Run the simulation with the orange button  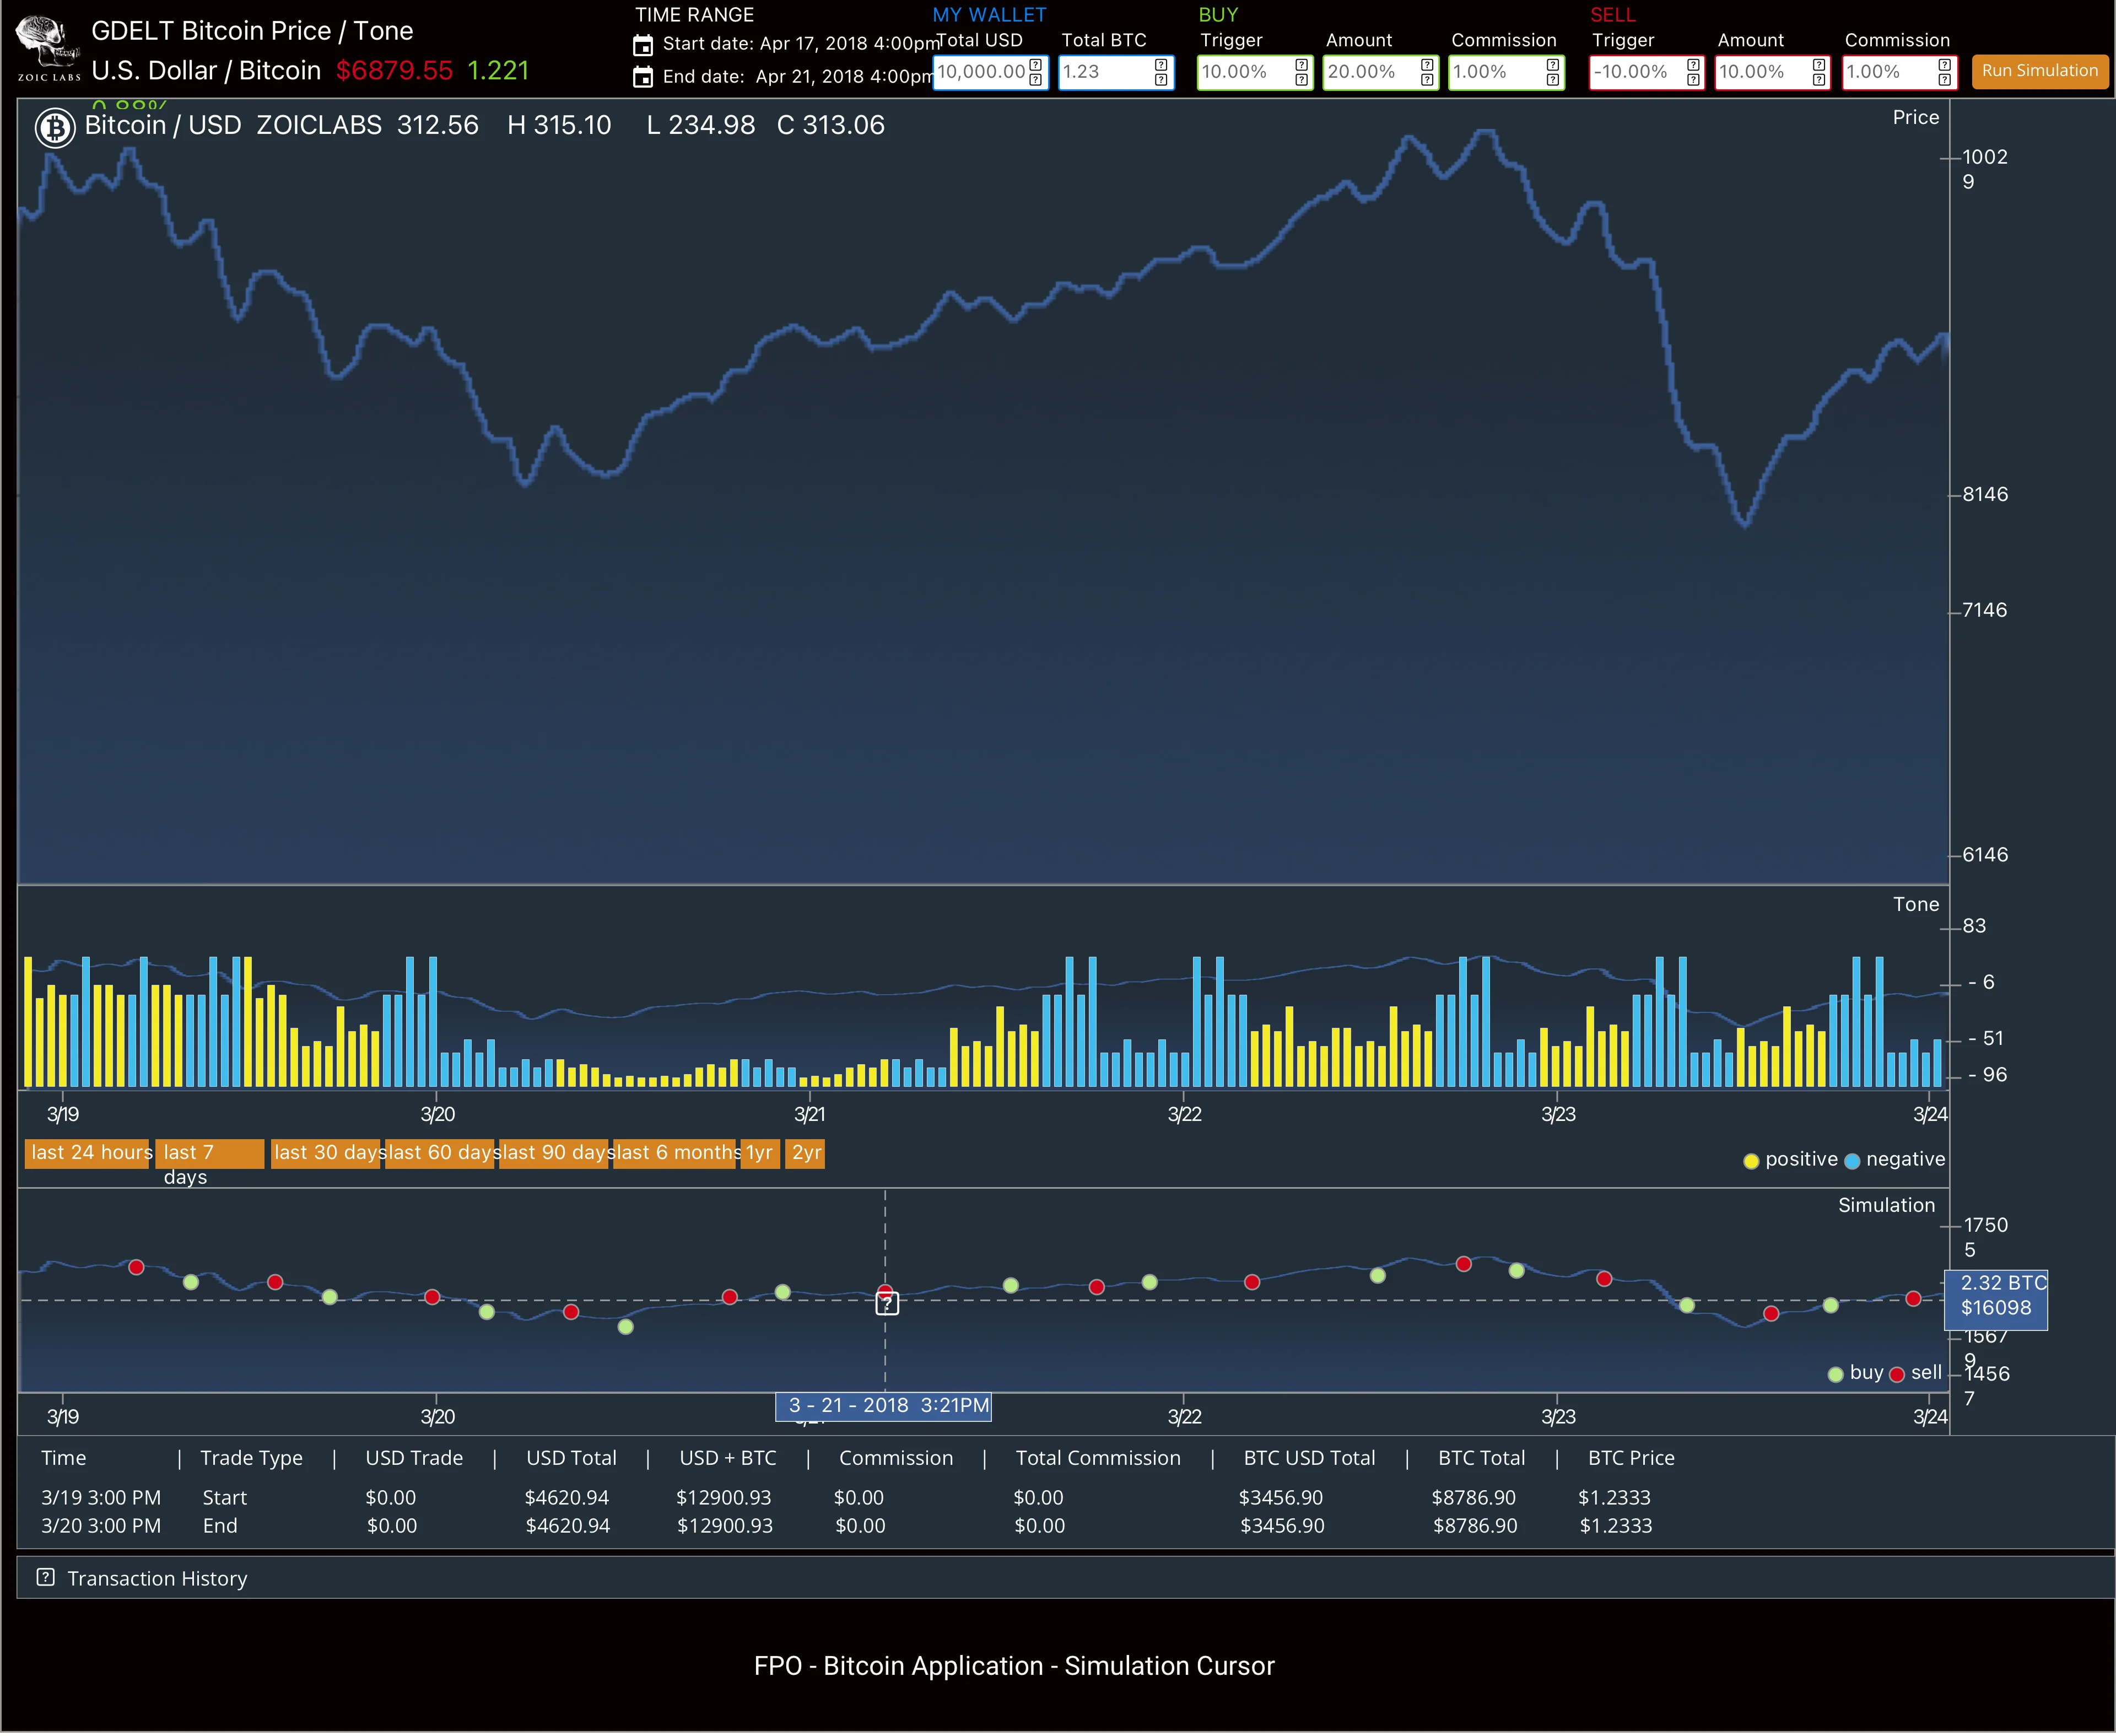pyautogui.click(x=2040, y=71)
